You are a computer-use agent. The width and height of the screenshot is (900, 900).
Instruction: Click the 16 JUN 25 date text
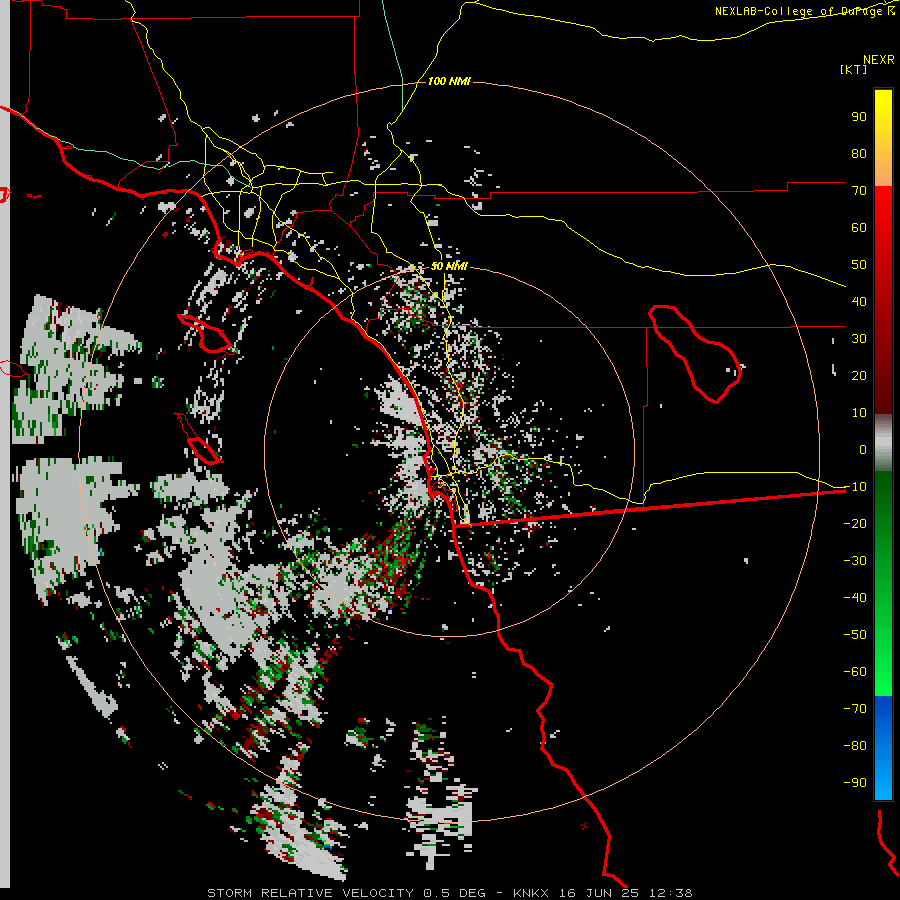click(599, 893)
